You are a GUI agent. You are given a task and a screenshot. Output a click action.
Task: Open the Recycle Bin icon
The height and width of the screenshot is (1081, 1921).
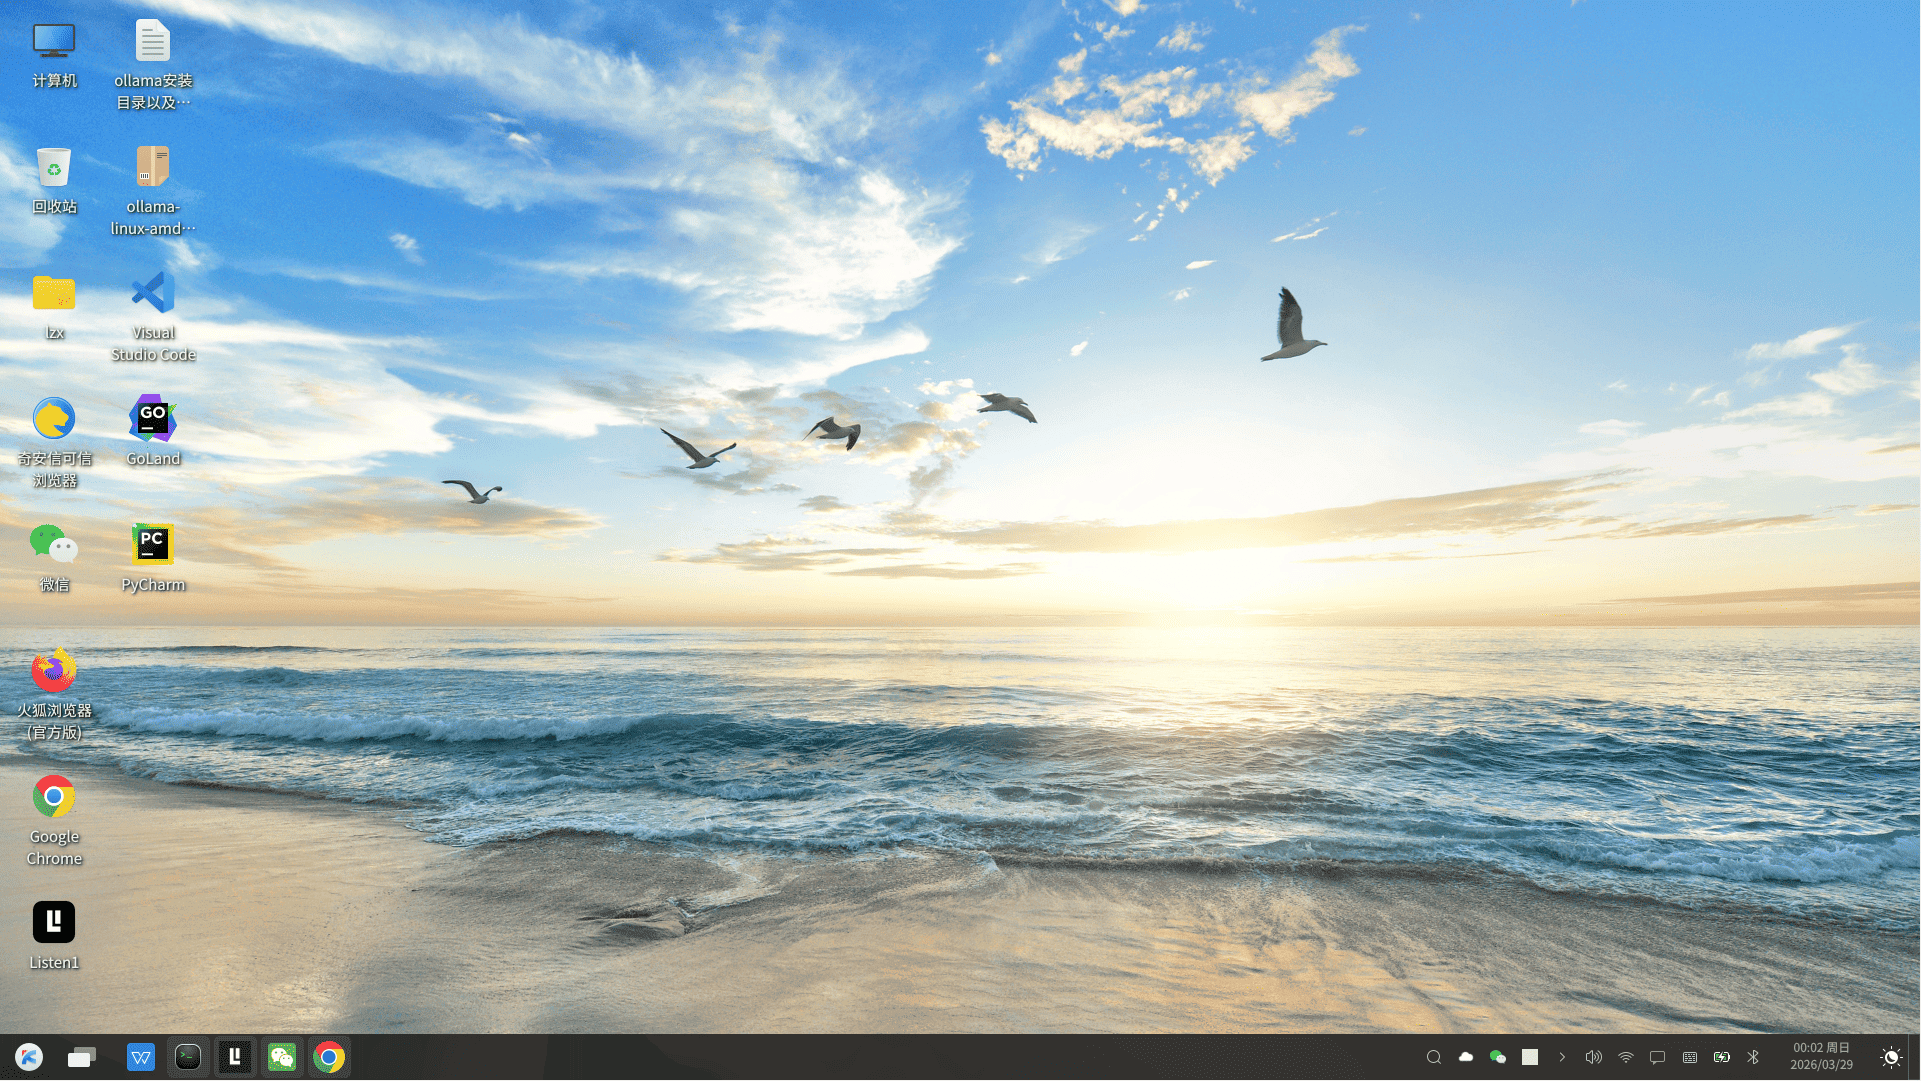[54, 168]
